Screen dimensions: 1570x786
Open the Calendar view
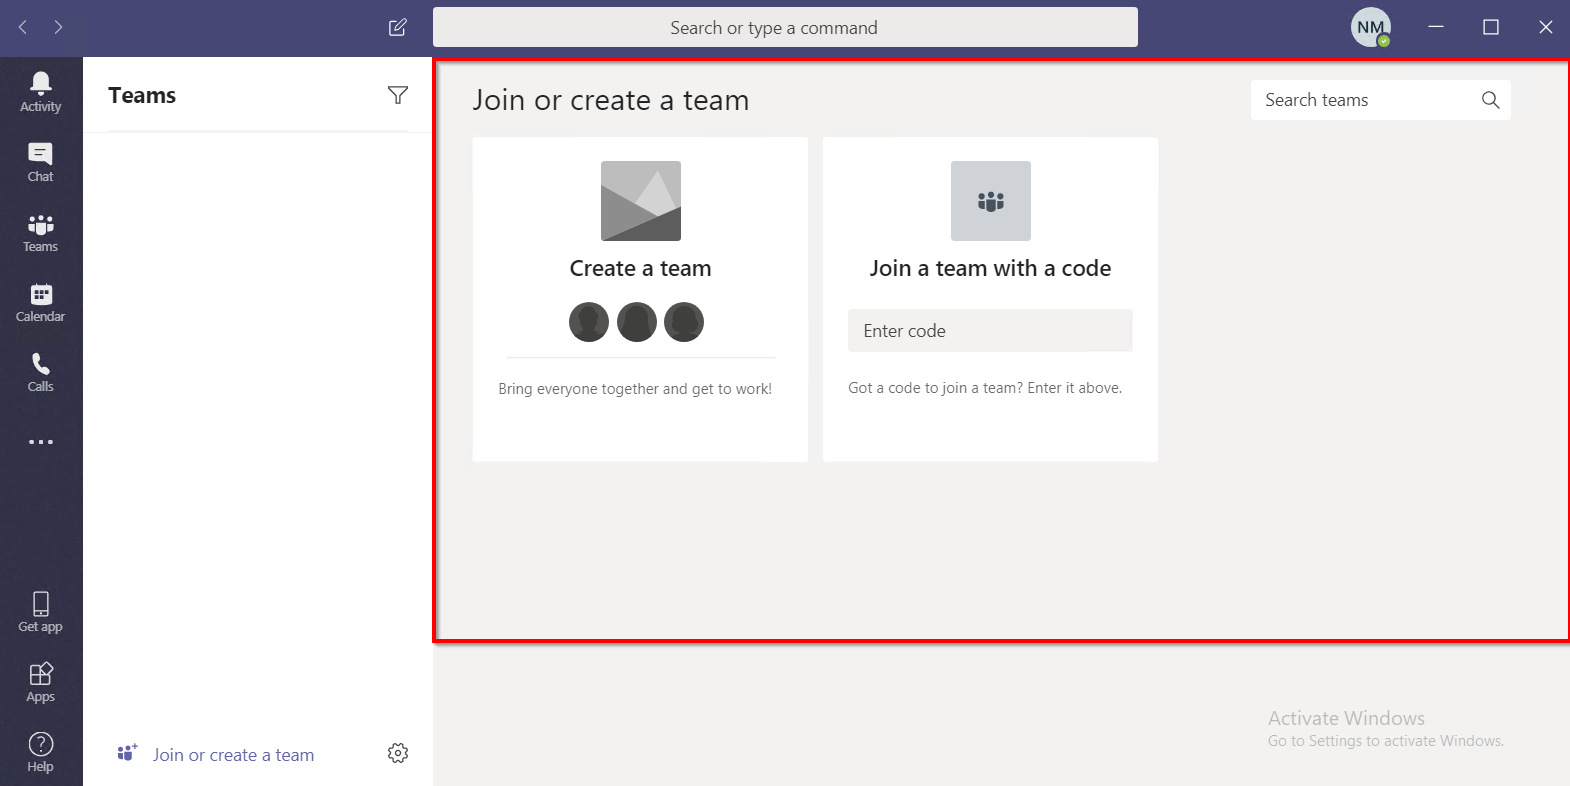coord(41,302)
